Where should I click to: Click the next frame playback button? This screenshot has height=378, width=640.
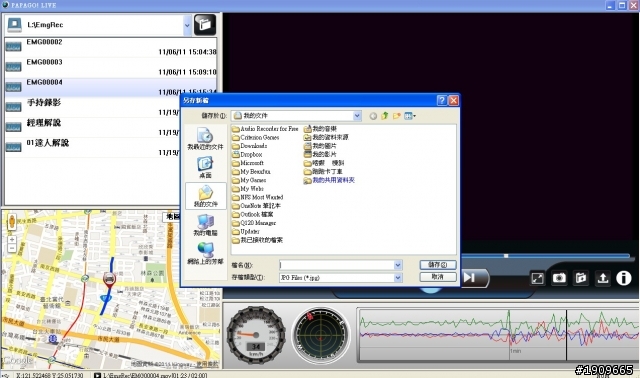tap(469, 278)
